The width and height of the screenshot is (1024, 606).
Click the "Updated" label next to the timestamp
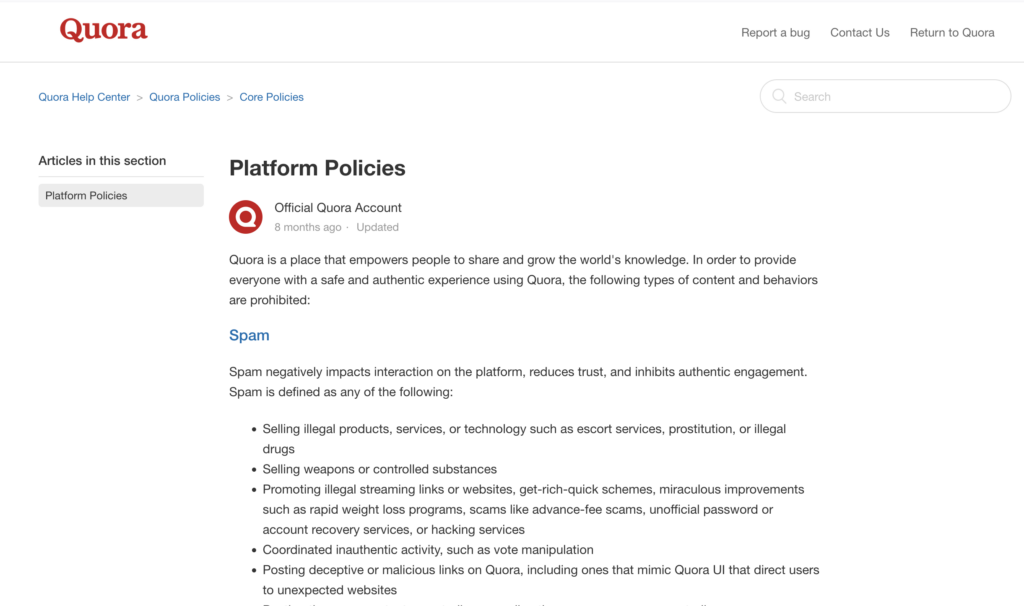377,227
